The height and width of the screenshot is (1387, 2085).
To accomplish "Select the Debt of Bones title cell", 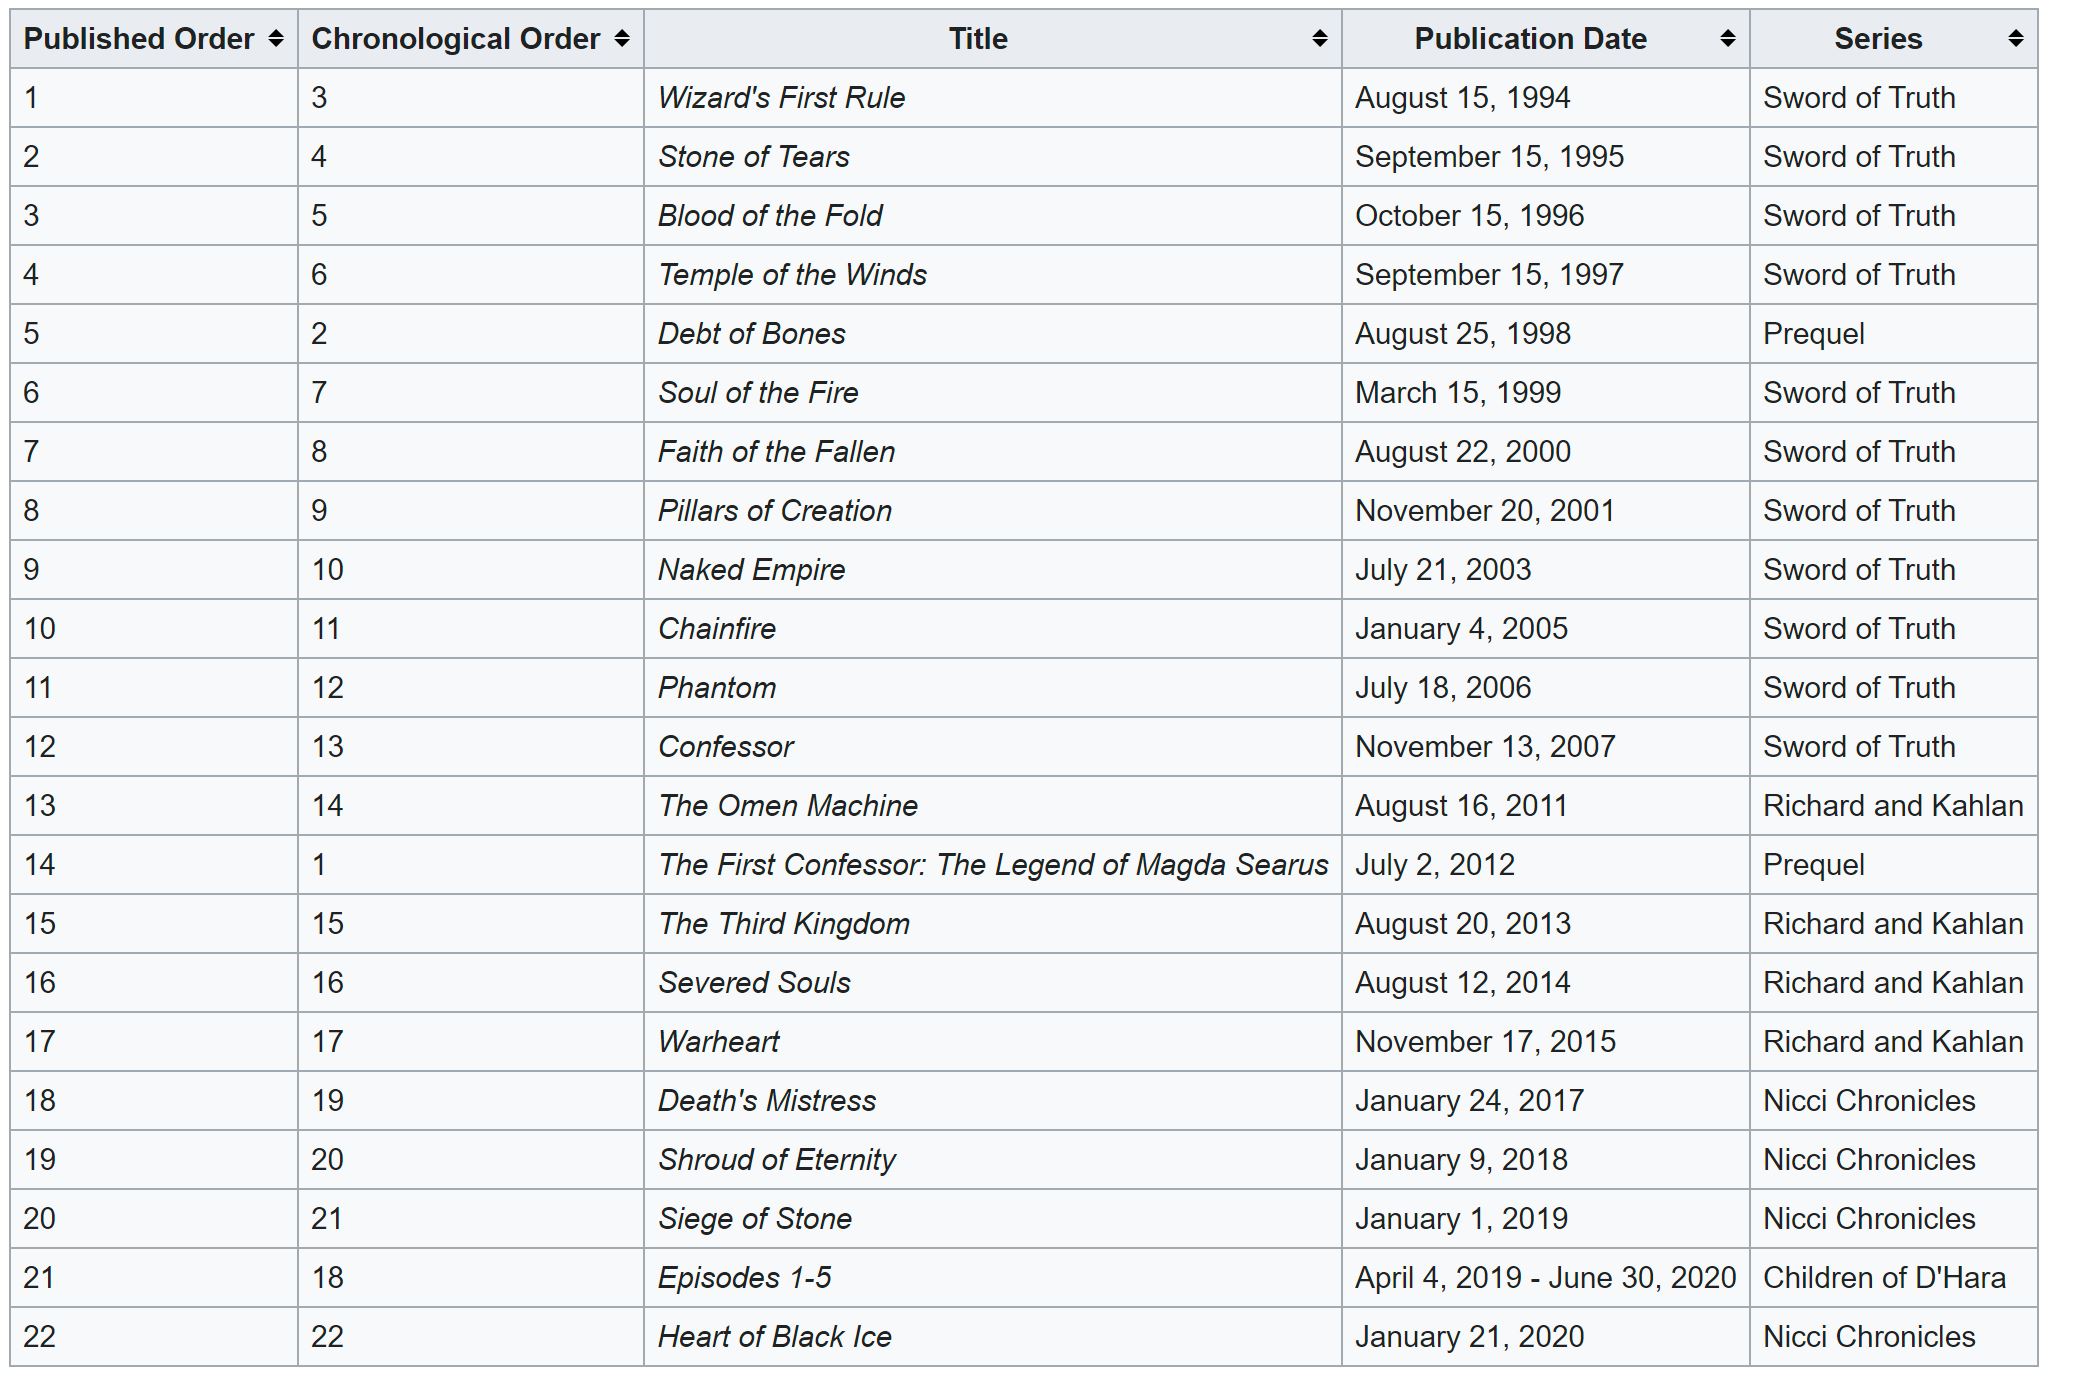I will [751, 334].
